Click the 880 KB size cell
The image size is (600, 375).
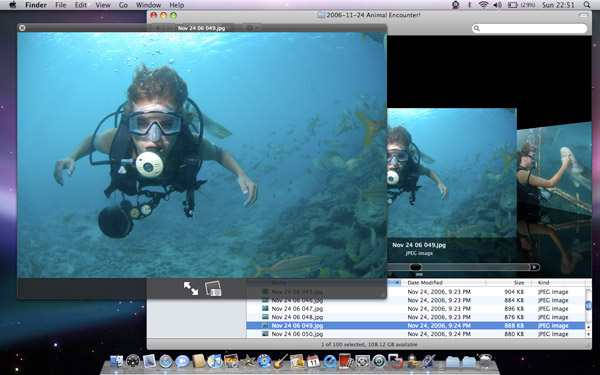pyautogui.click(x=514, y=334)
